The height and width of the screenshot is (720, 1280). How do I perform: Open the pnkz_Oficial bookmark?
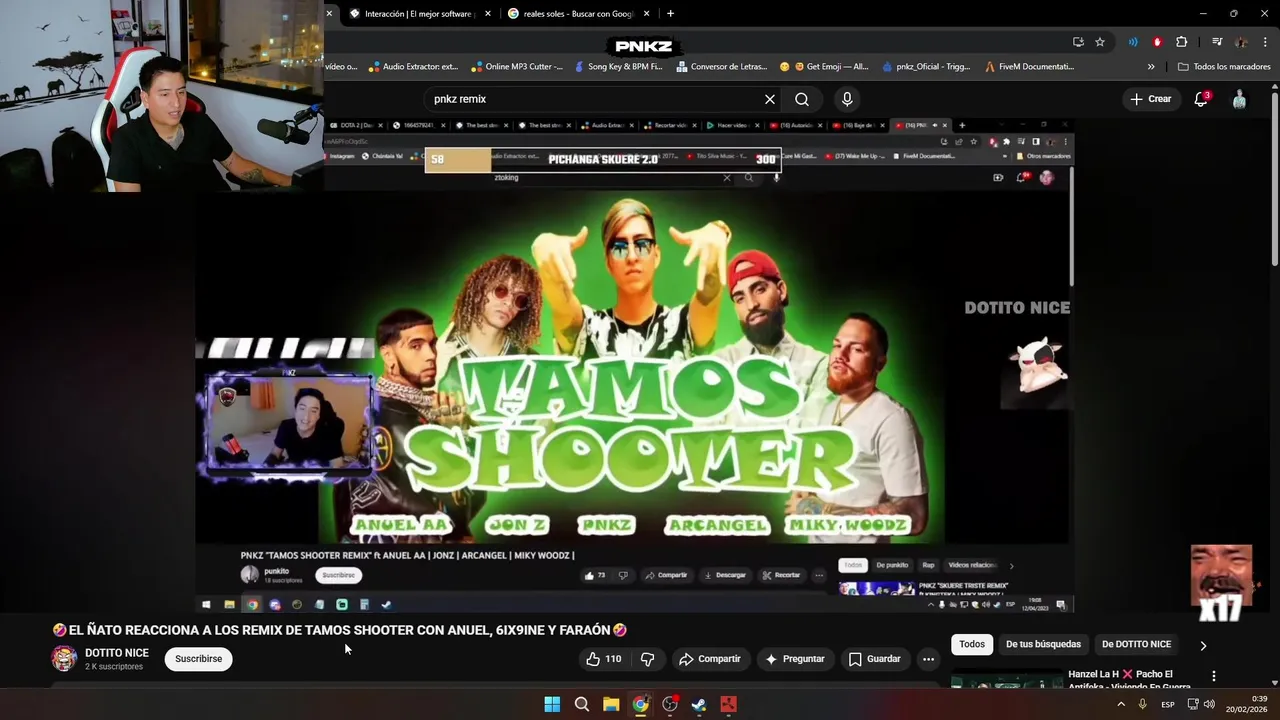point(926,67)
